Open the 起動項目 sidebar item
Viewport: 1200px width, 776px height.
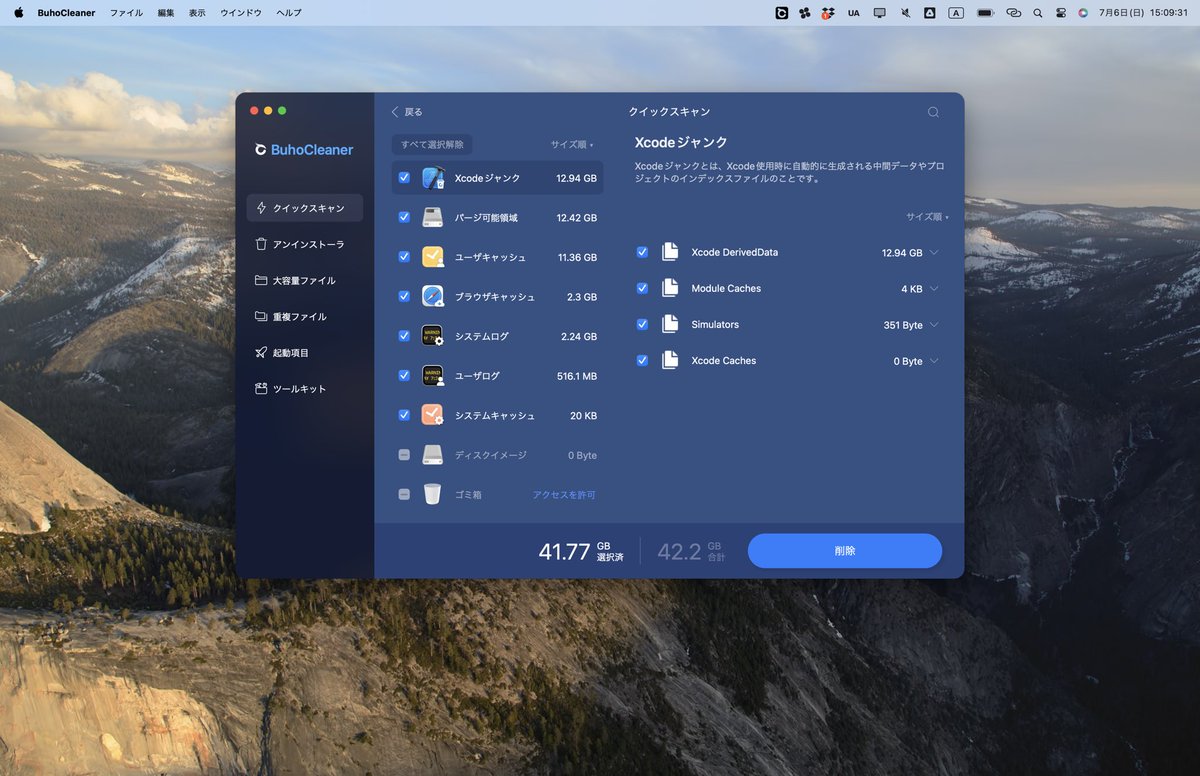(305, 352)
